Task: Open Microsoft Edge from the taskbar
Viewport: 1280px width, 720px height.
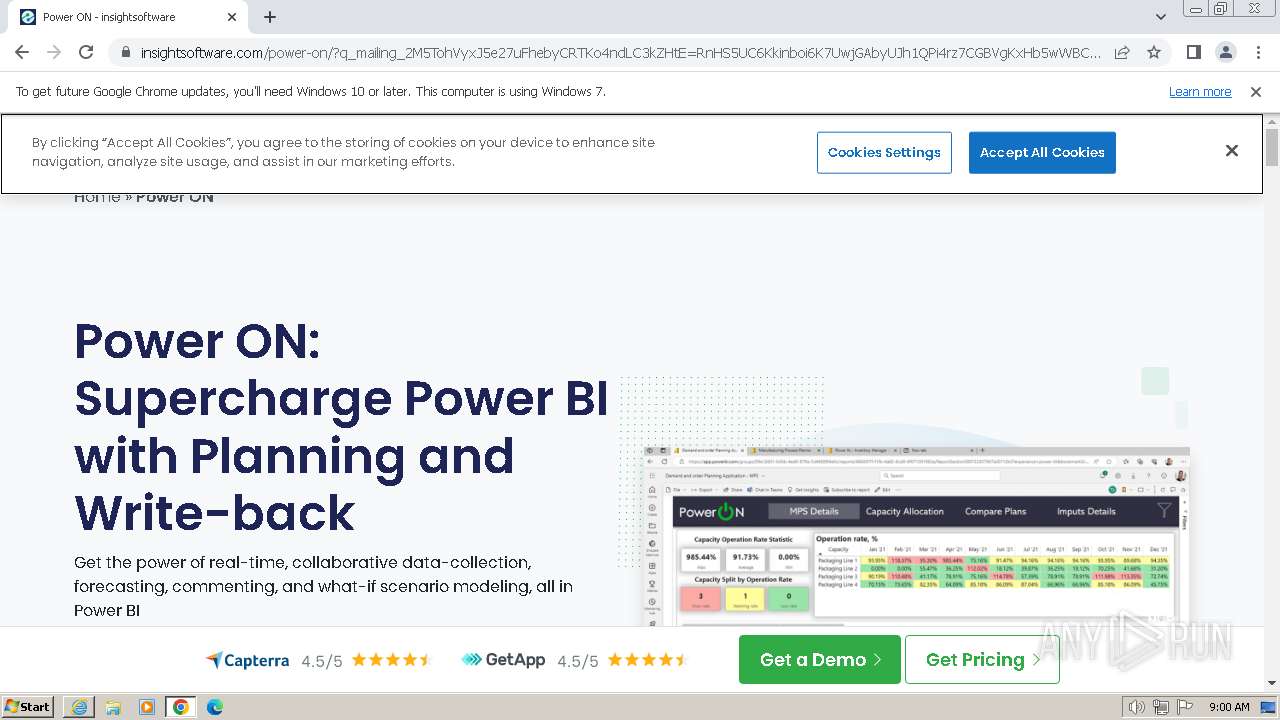Action: 215,707
